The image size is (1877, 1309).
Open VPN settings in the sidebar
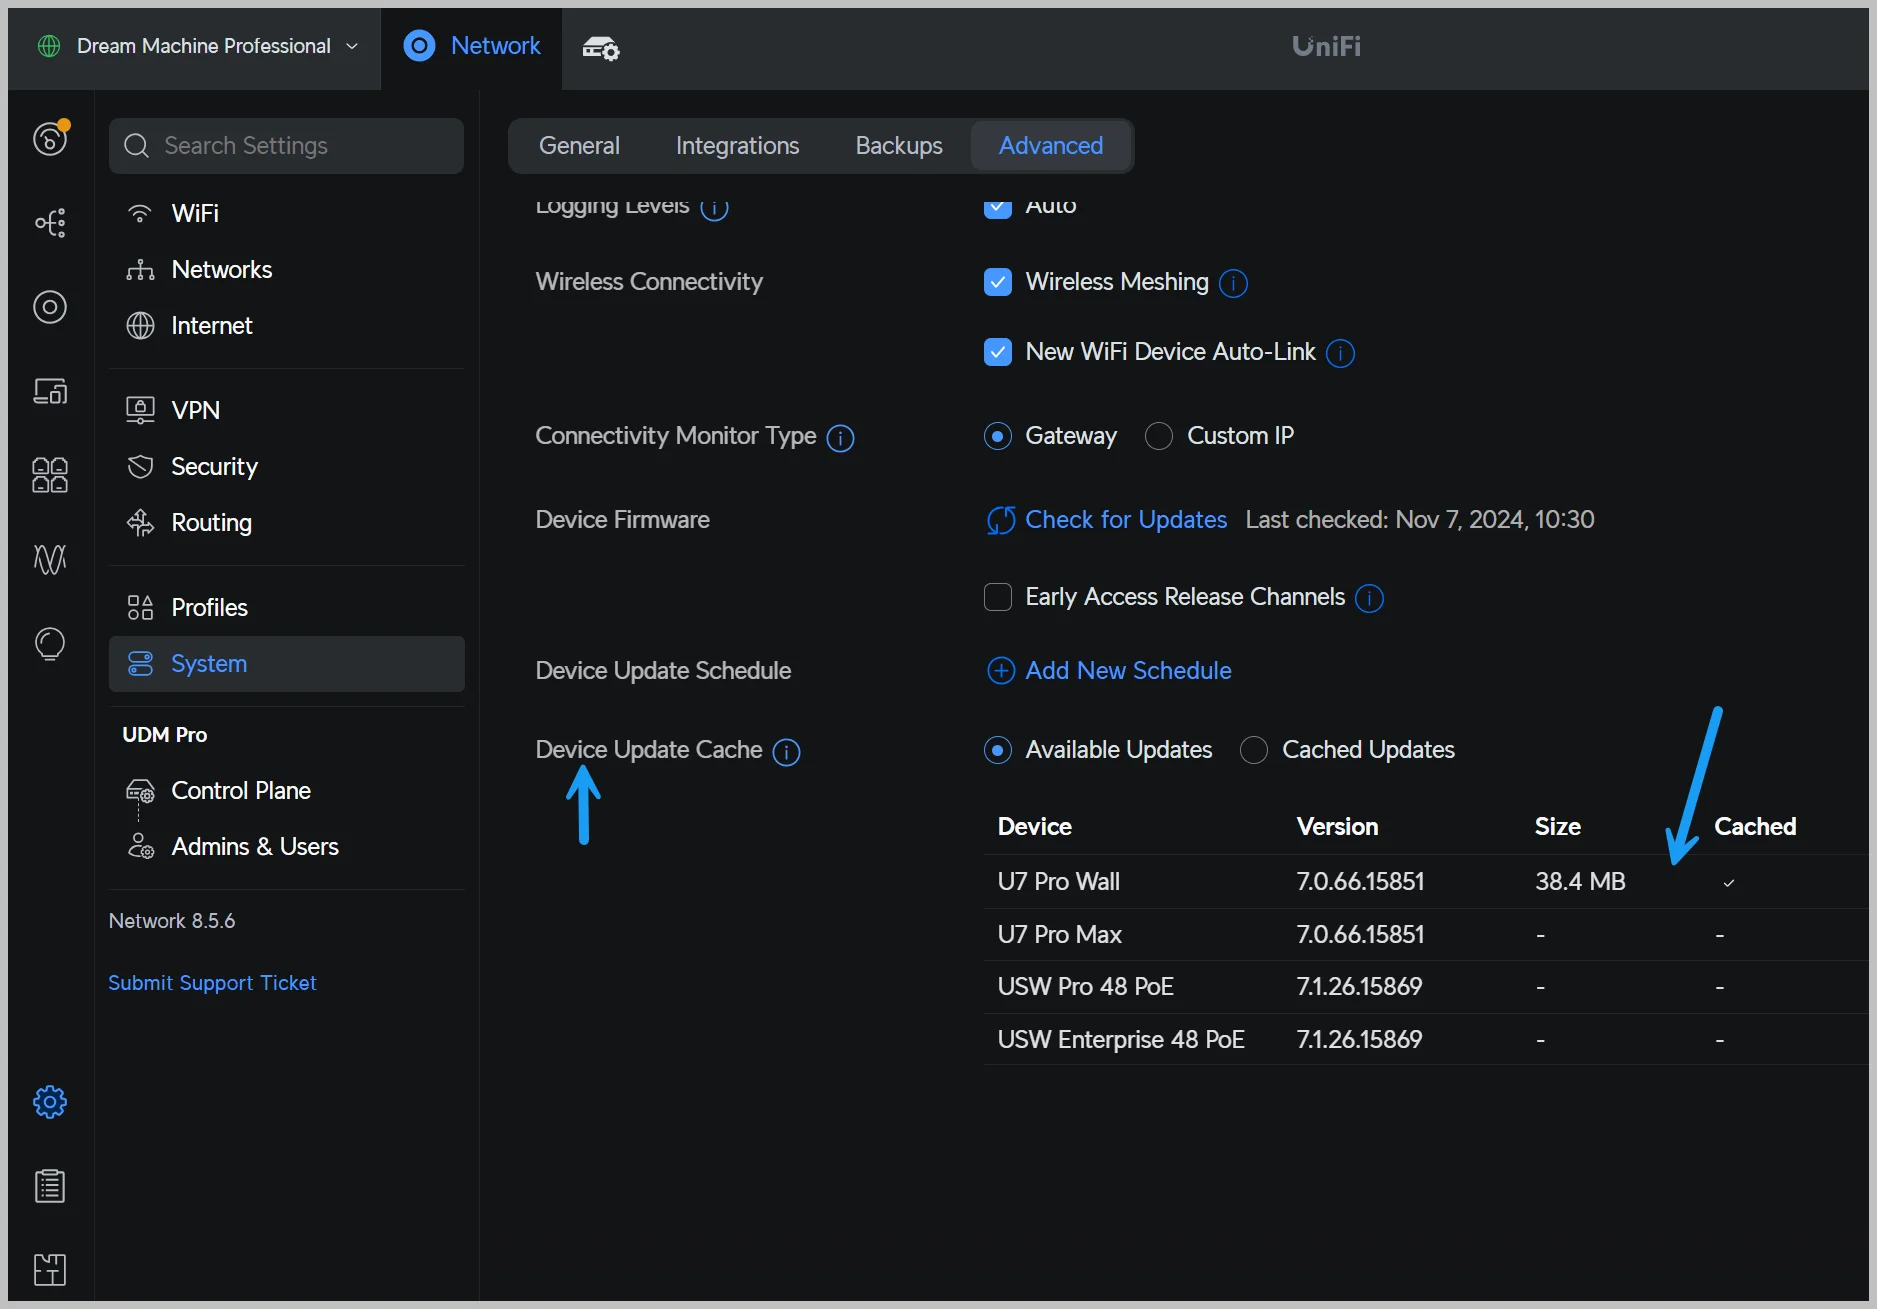[286, 410]
